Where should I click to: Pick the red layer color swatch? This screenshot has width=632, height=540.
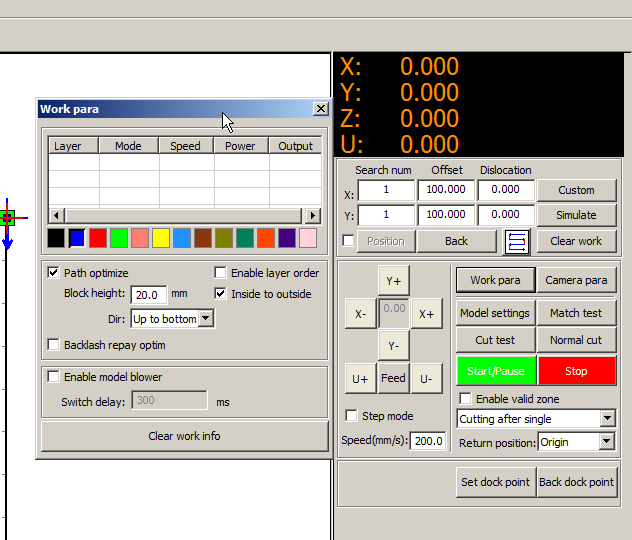(98, 238)
